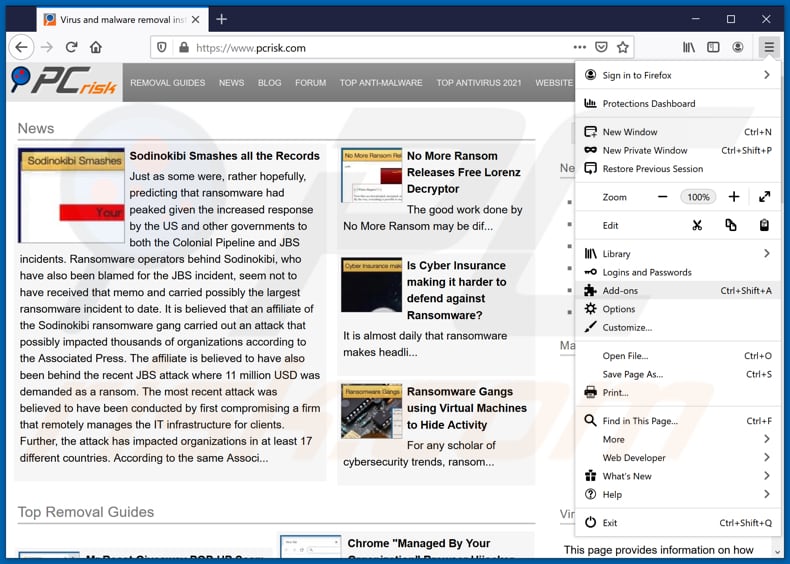Viewport: 790px width, 564px height.
Task: Open NEWS navigation link
Action: (x=231, y=83)
